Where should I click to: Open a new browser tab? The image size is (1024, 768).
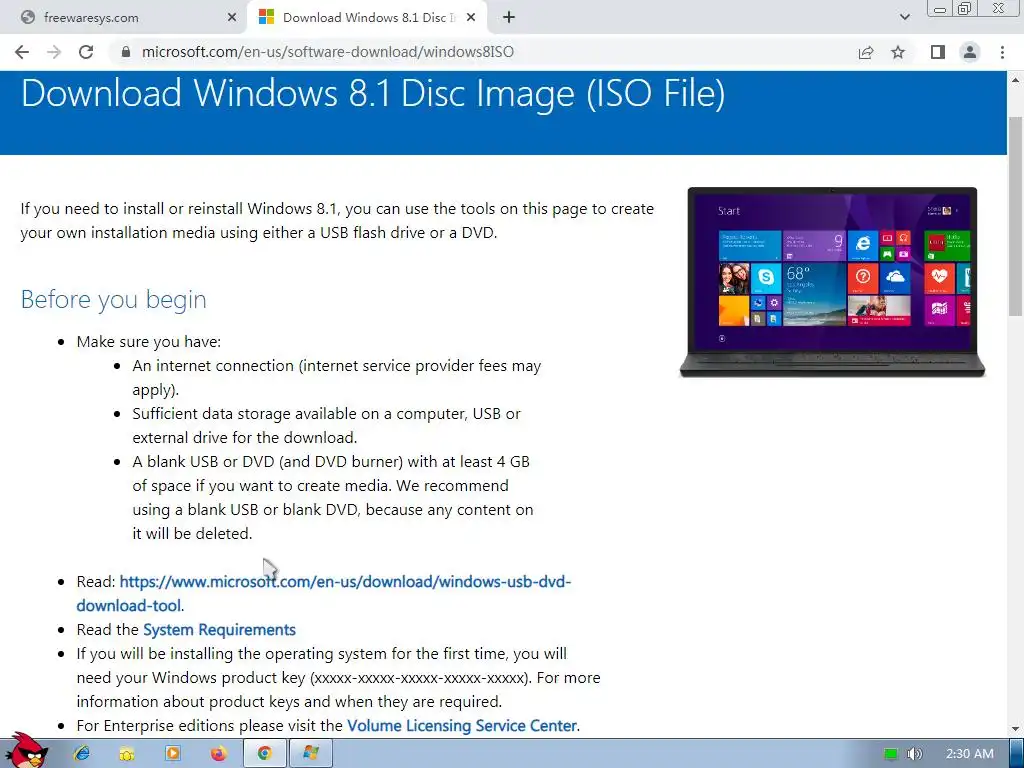[x=509, y=18]
